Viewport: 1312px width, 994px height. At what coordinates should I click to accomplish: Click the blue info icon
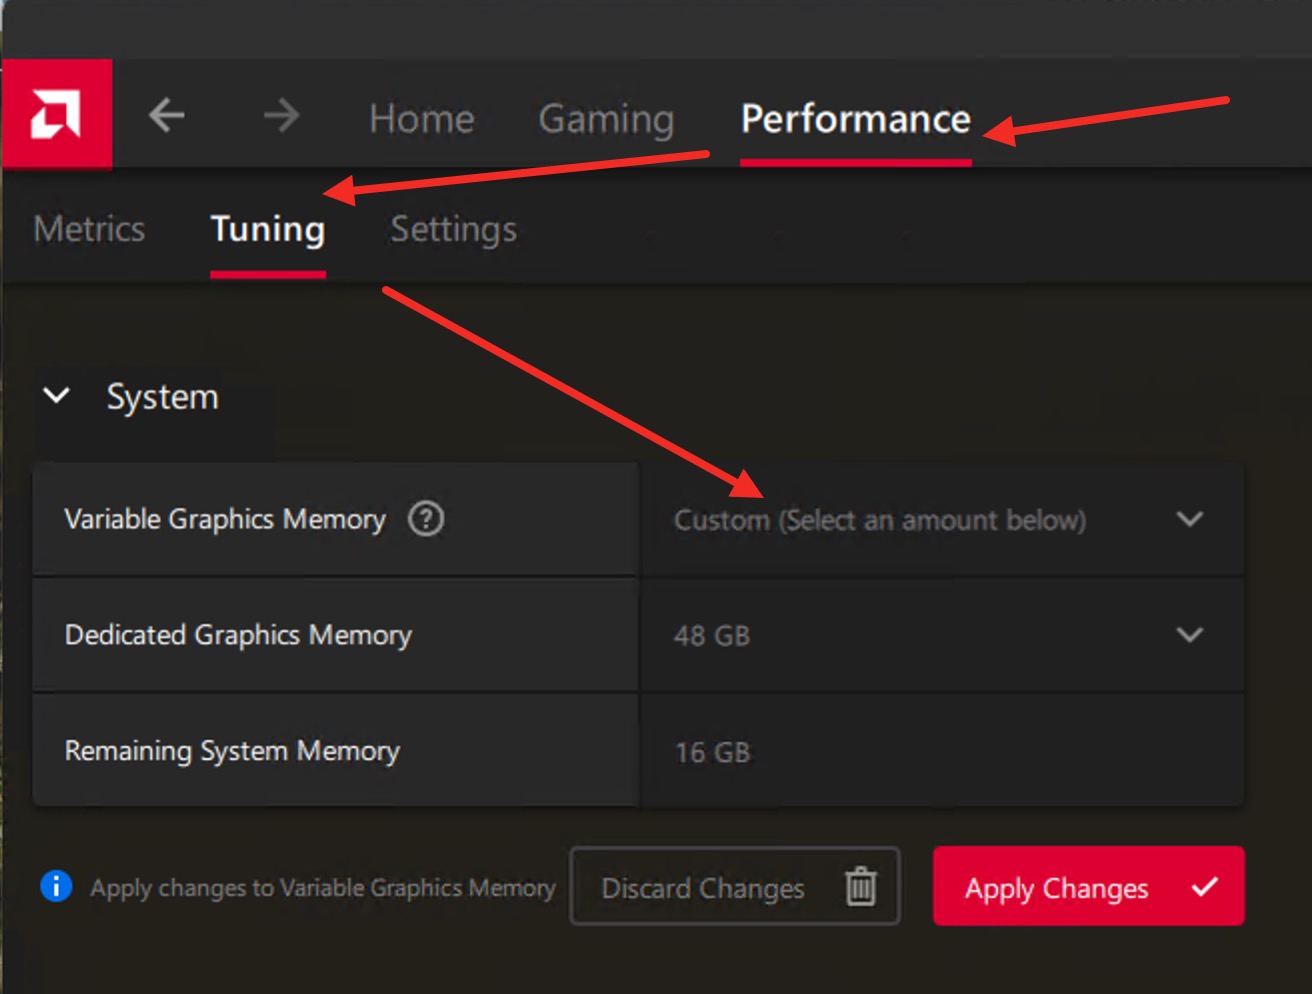point(56,886)
